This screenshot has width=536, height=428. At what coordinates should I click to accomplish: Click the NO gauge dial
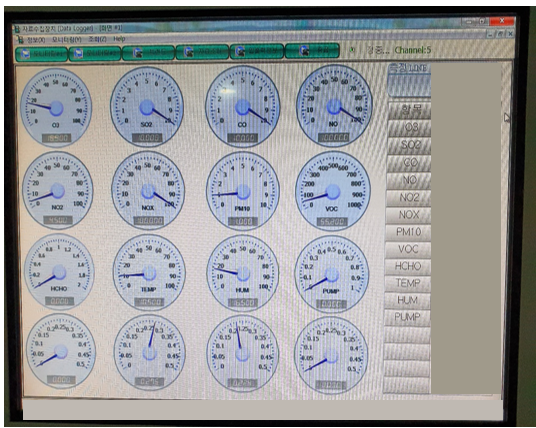[x=334, y=106]
